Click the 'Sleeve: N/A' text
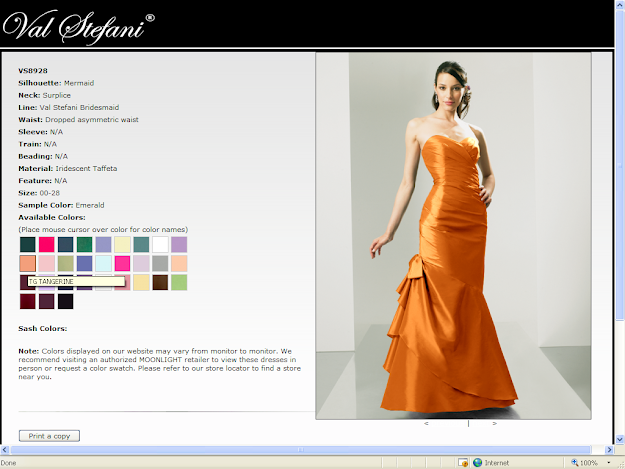This screenshot has width=625, height=469. [41, 132]
